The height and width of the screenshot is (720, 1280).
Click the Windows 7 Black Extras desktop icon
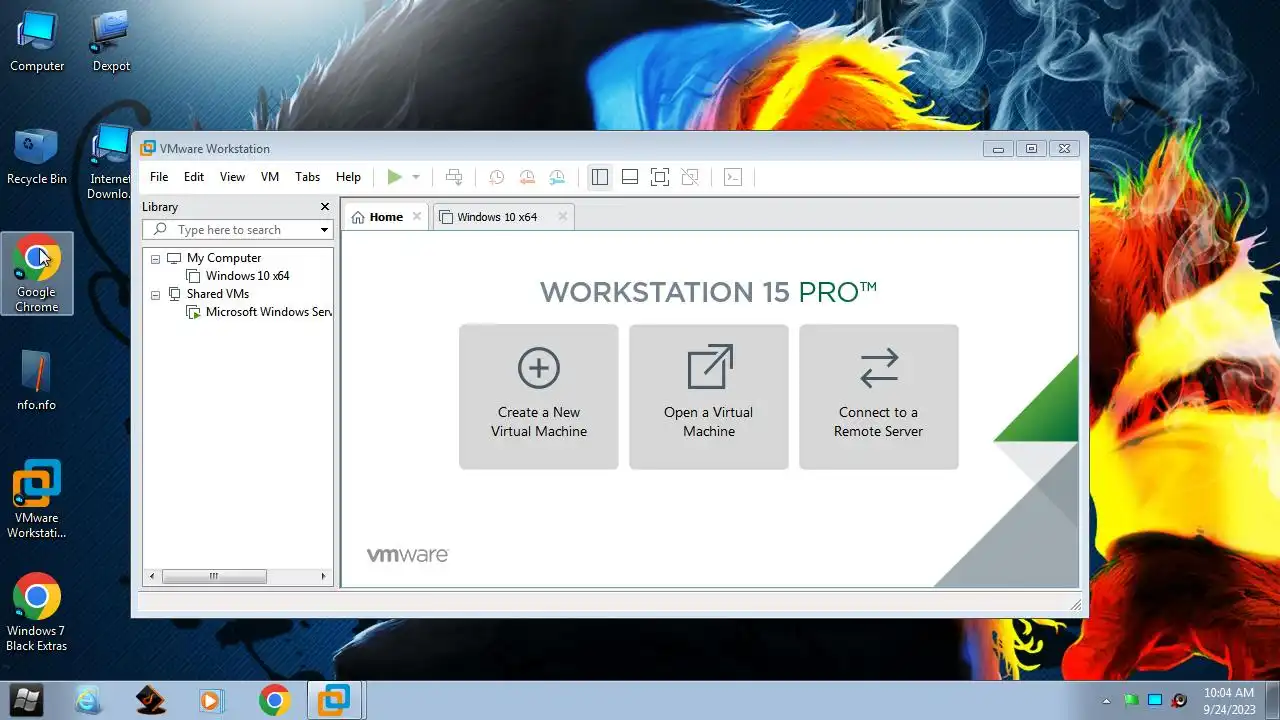point(37,612)
